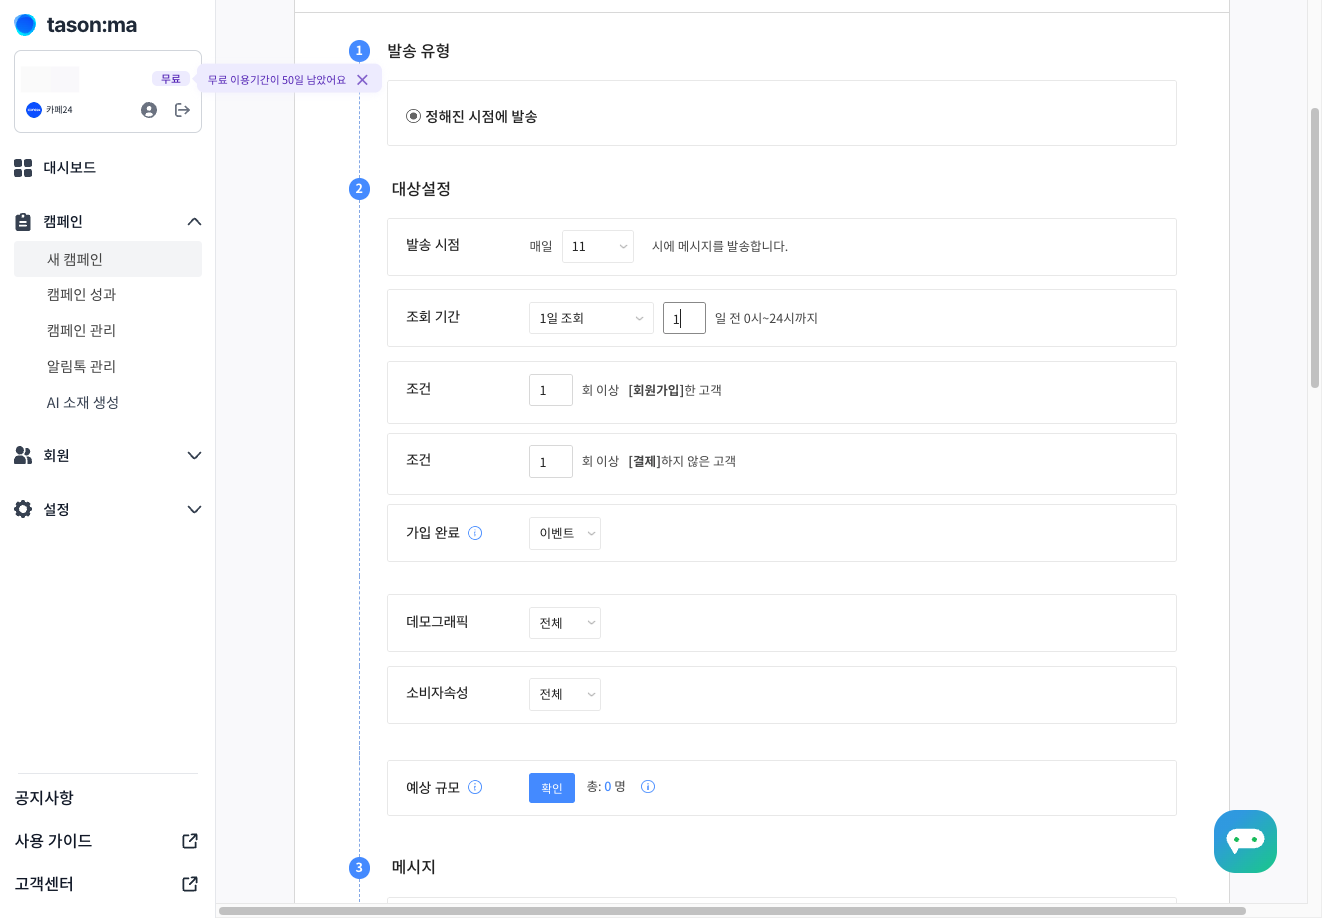Image resolution: width=1322 pixels, height=918 pixels.
Task: Click the 확인 button
Action: (x=552, y=788)
